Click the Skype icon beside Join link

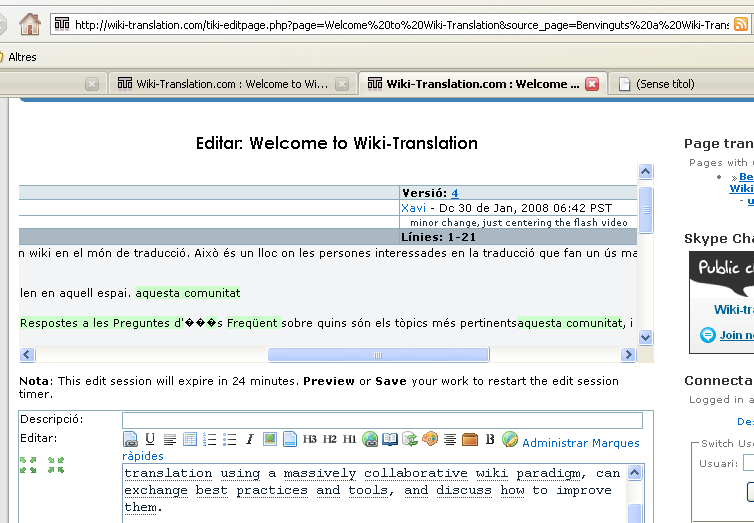click(x=707, y=335)
